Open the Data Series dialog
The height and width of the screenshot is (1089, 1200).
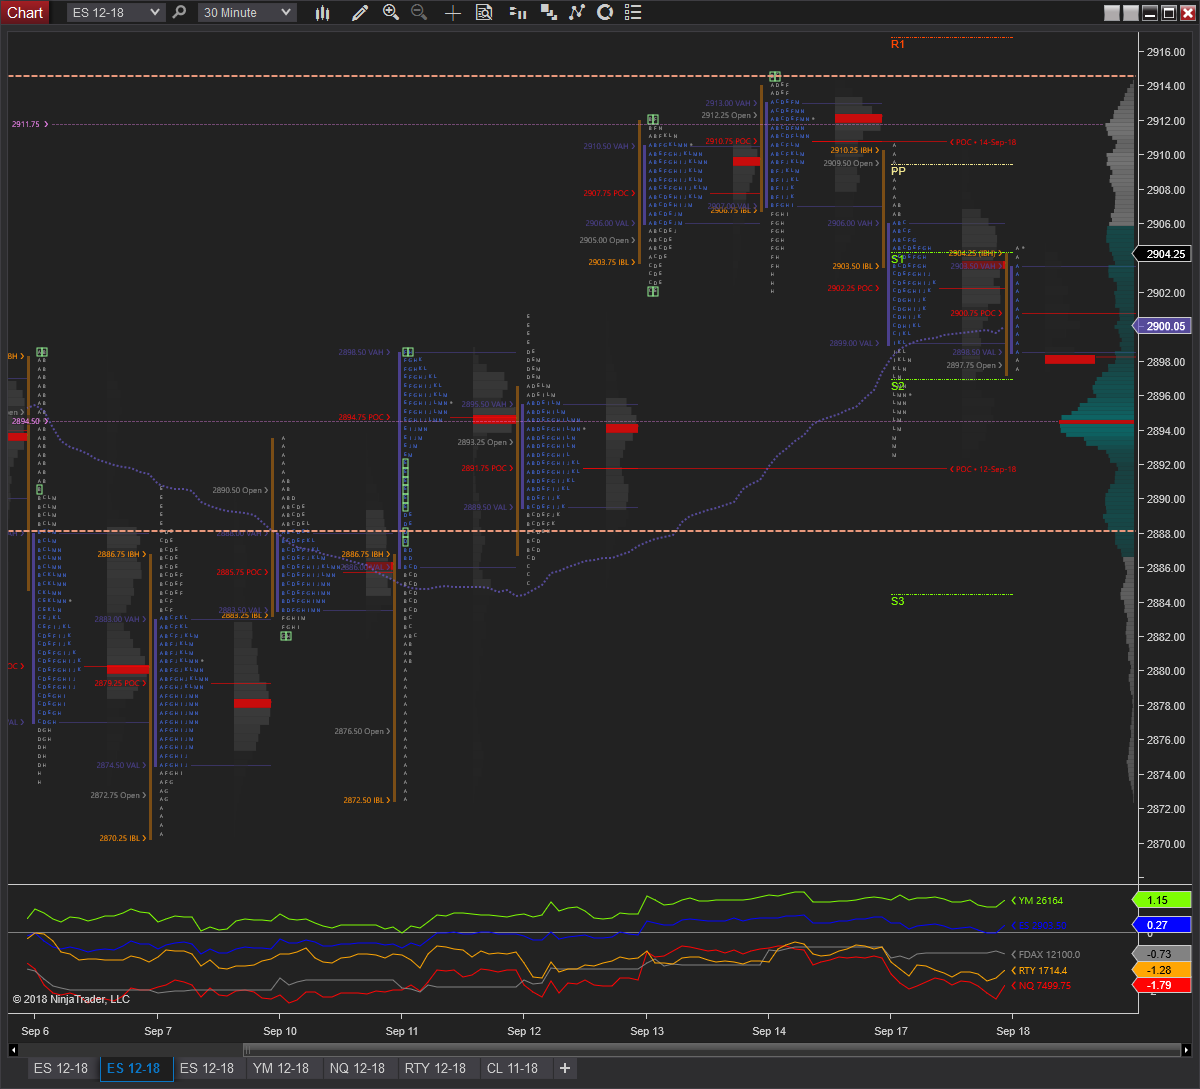(x=549, y=12)
